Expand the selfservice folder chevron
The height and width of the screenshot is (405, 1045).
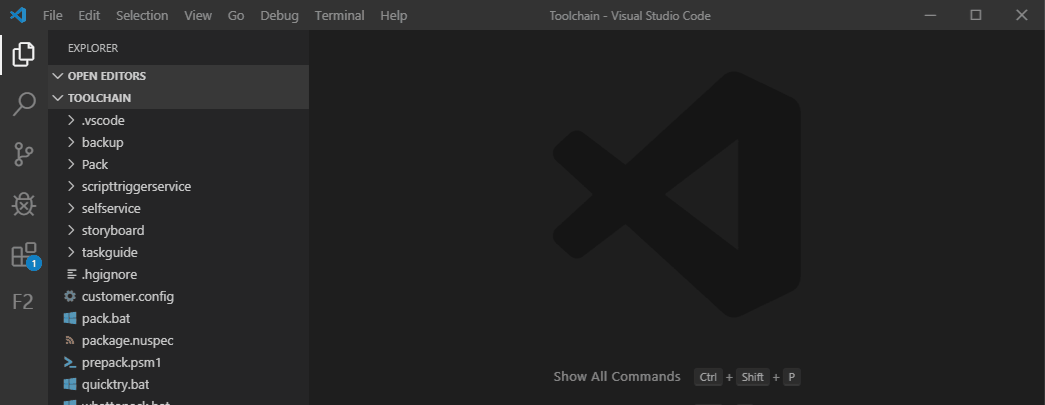[x=71, y=208]
